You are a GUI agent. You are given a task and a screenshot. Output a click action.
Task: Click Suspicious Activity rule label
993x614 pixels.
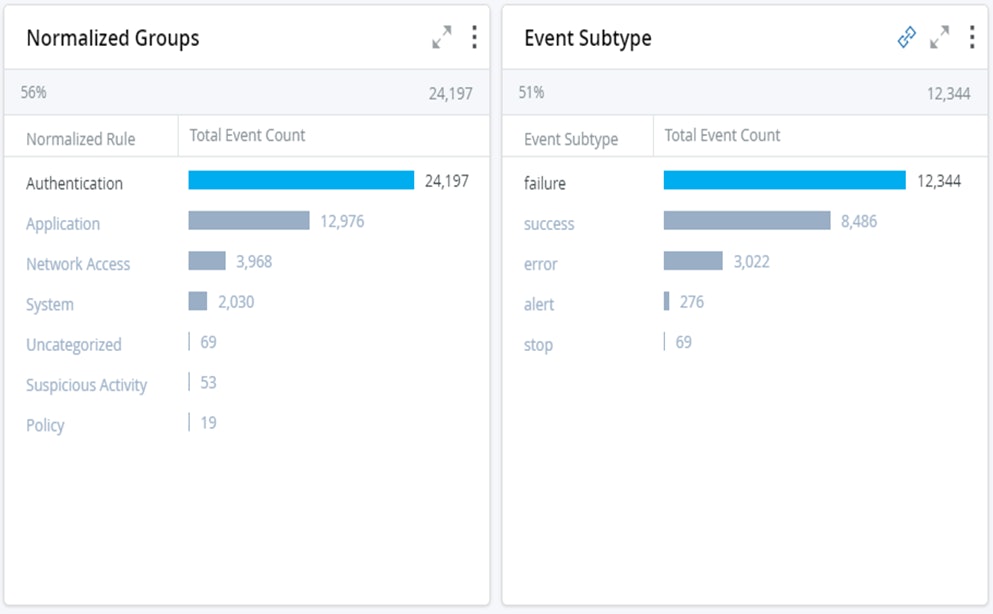coord(86,385)
